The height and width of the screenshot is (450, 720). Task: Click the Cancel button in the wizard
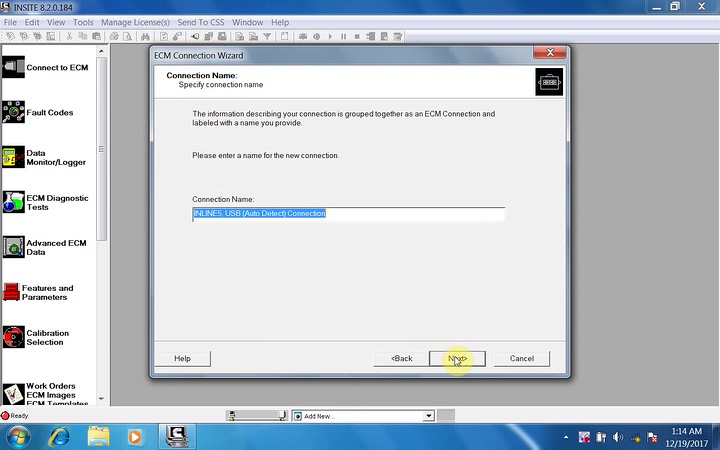(x=522, y=359)
